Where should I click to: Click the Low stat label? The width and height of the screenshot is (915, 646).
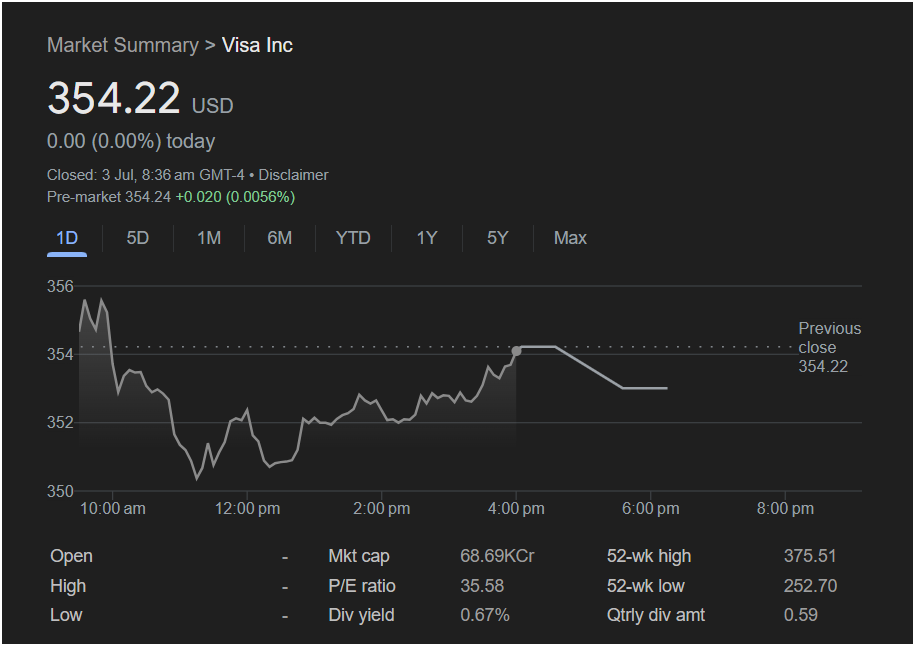coord(66,615)
